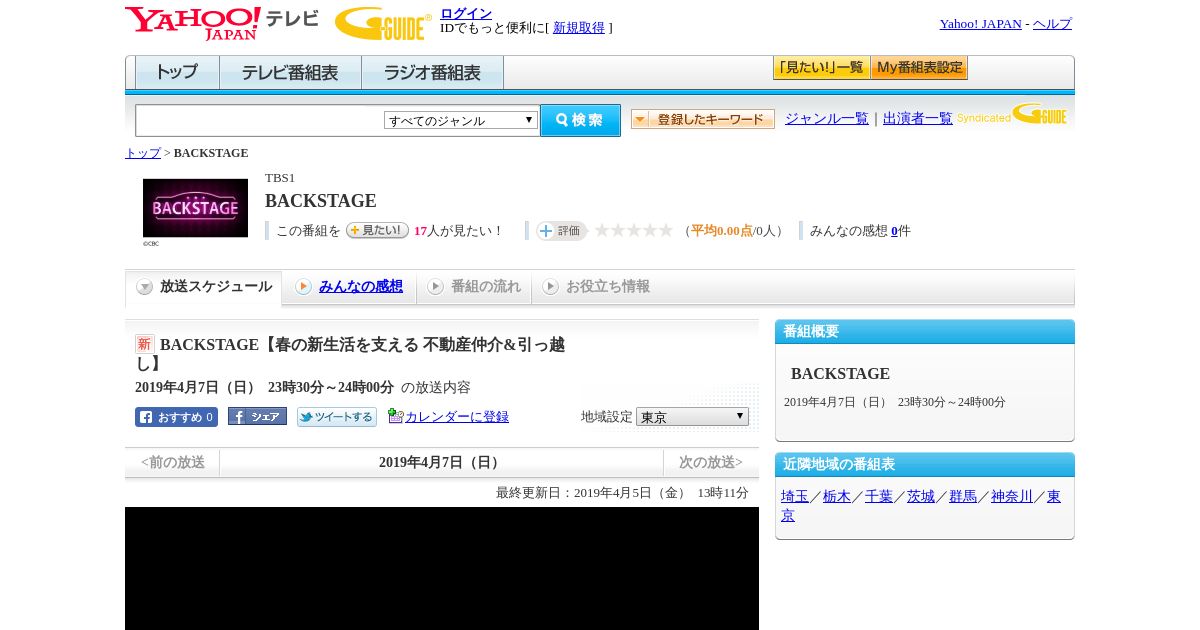Focus the keyword search input field
The image size is (1200, 630).
pos(260,120)
